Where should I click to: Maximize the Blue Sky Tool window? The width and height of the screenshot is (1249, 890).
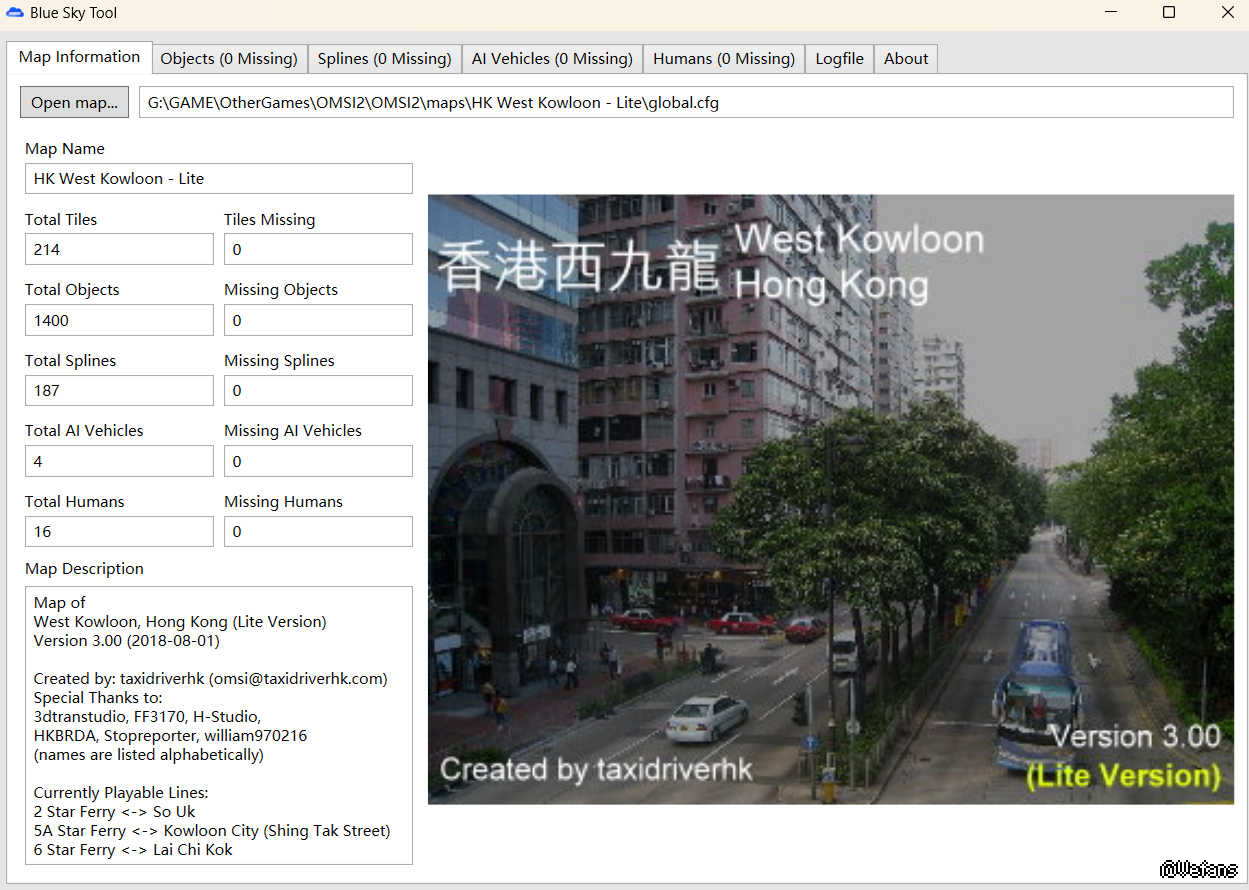point(1168,13)
